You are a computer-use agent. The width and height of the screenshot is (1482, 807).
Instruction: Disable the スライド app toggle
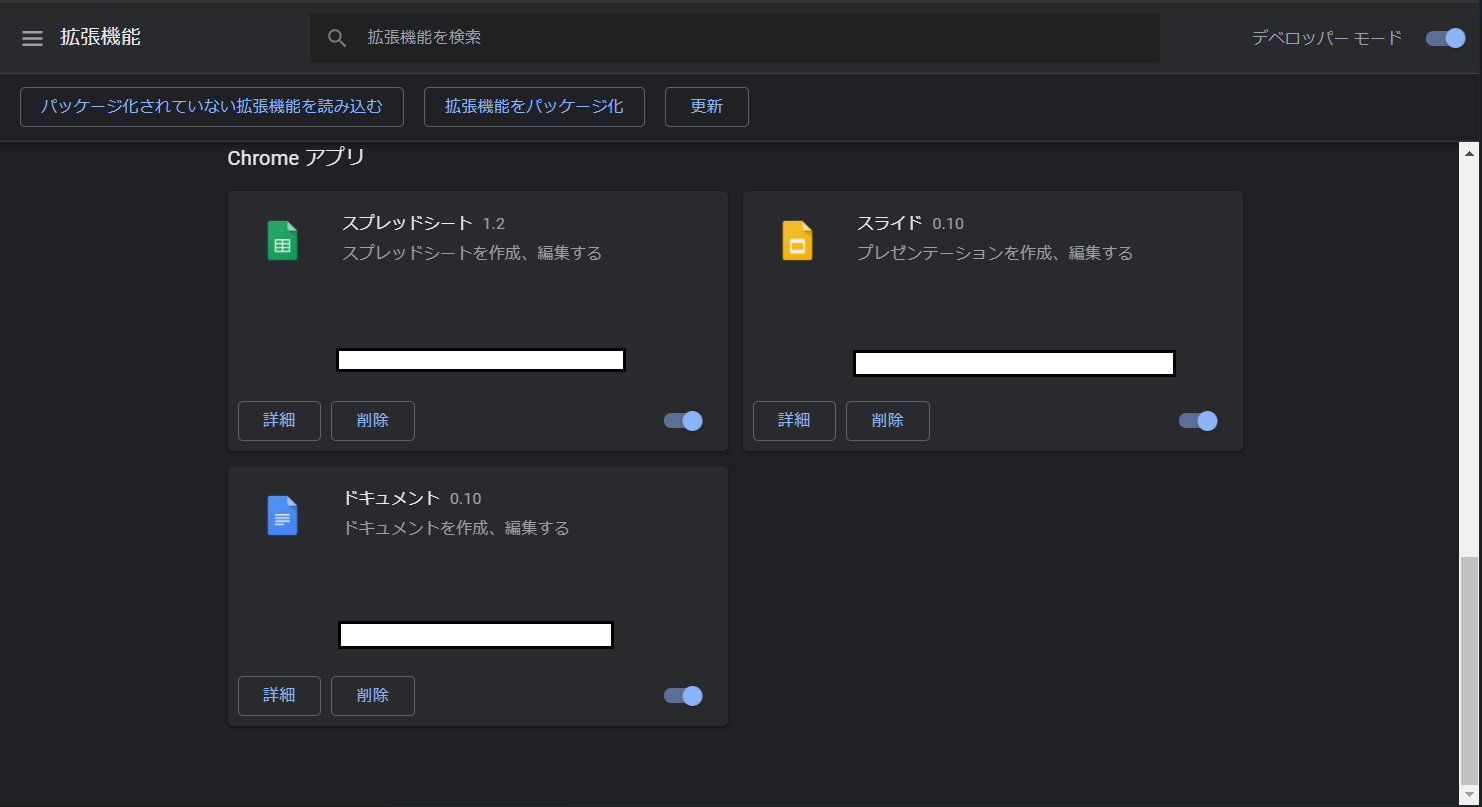(x=1198, y=421)
